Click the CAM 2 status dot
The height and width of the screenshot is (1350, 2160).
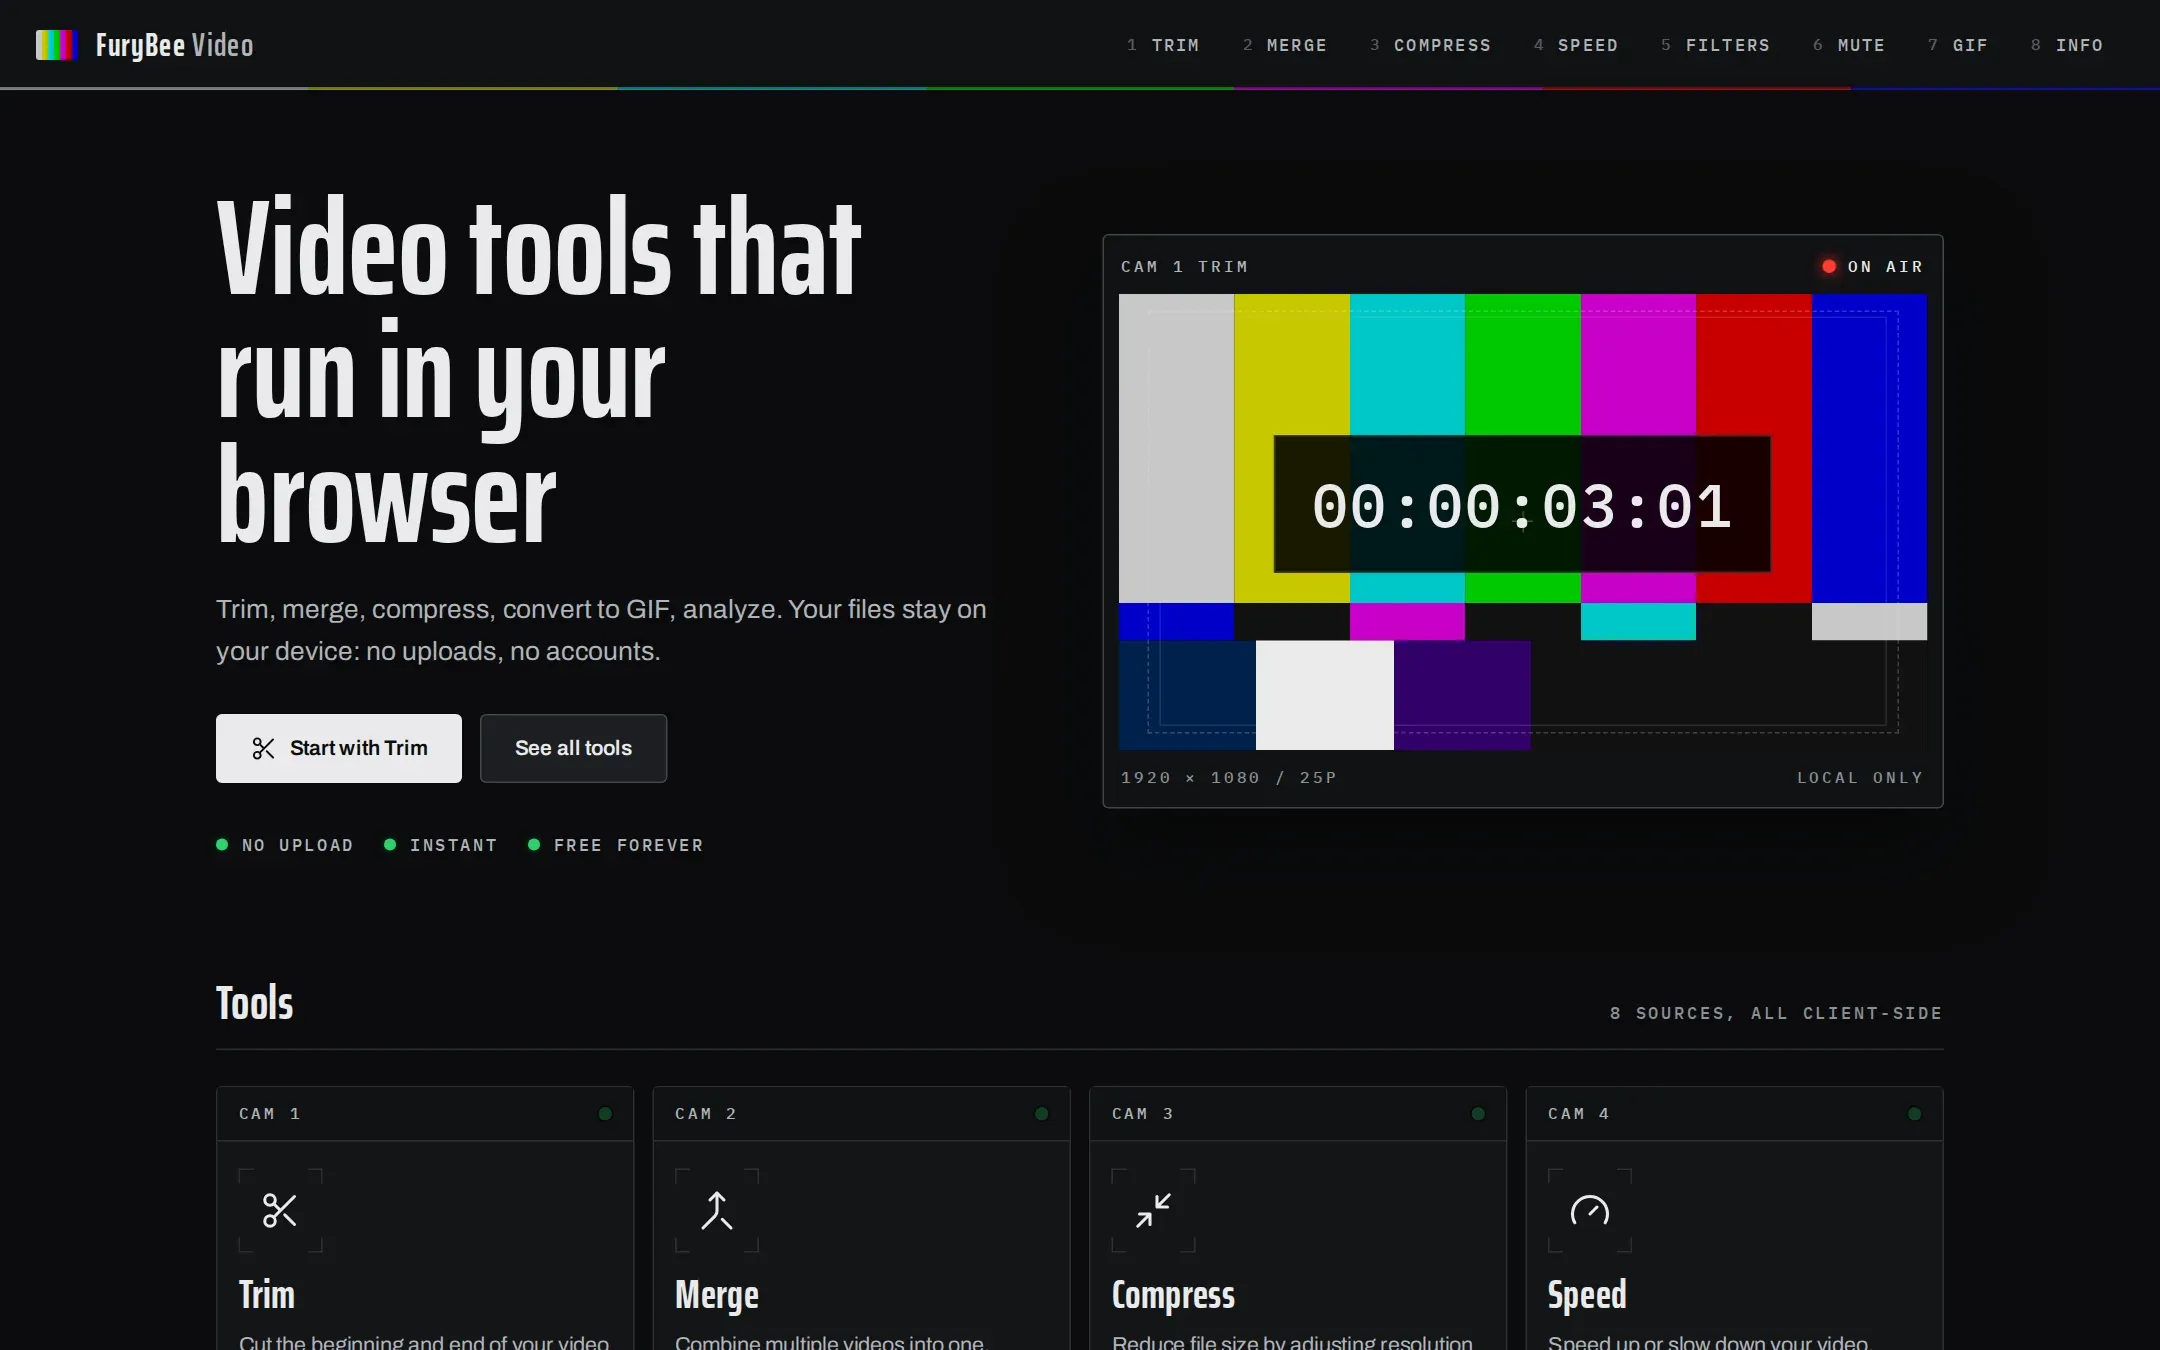pyautogui.click(x=1042, y=1113)
